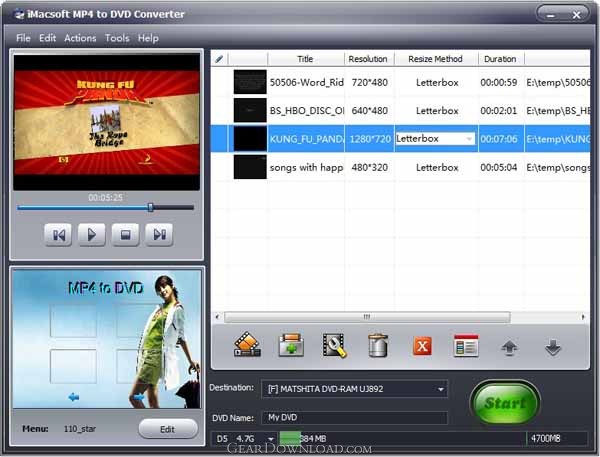Minimize the converter window
600x457 pixels.
[x=551, y=15]
